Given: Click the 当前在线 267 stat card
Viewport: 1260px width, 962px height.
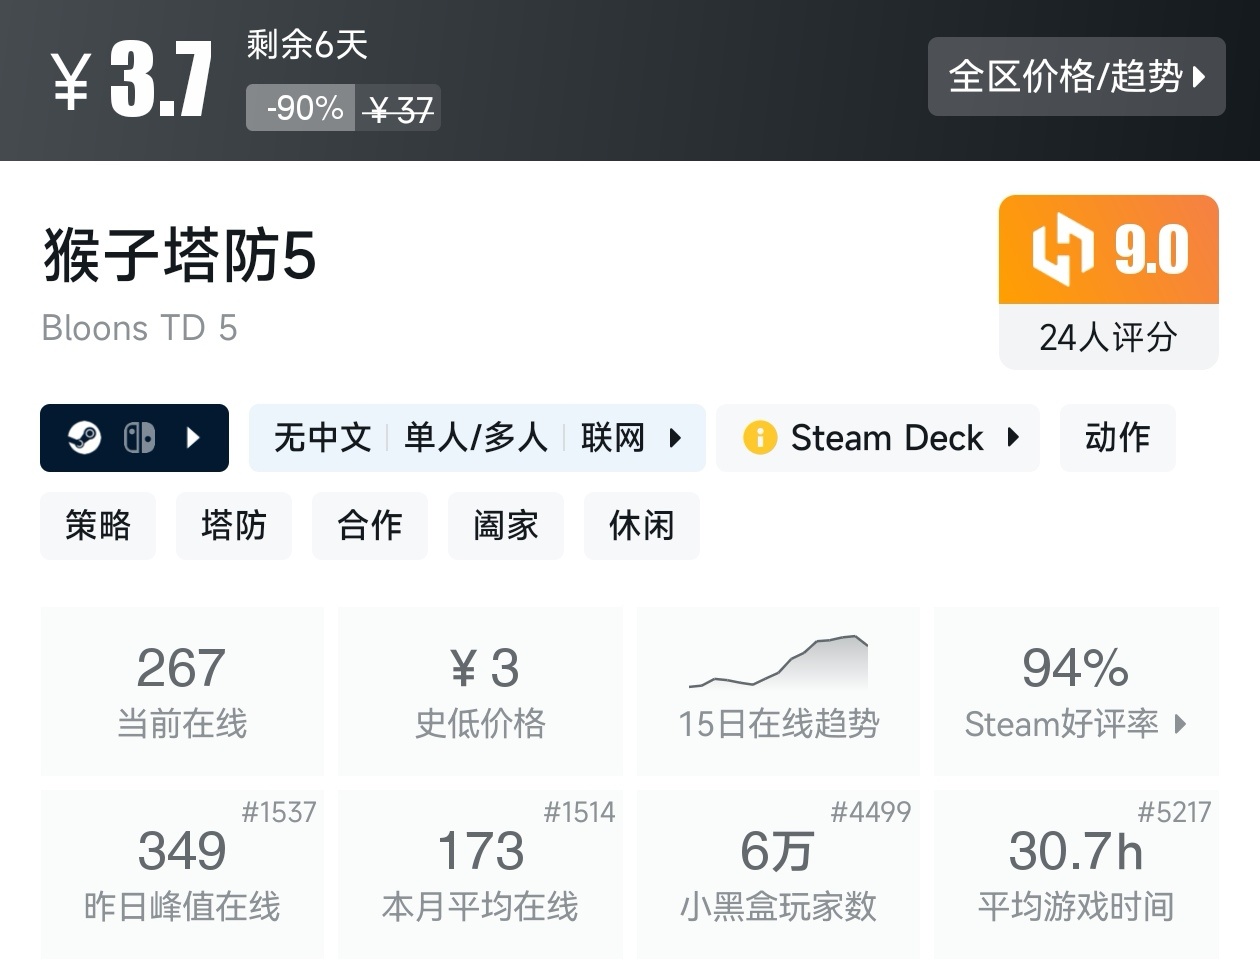Looking at the screenshot, I should point(182,690).
